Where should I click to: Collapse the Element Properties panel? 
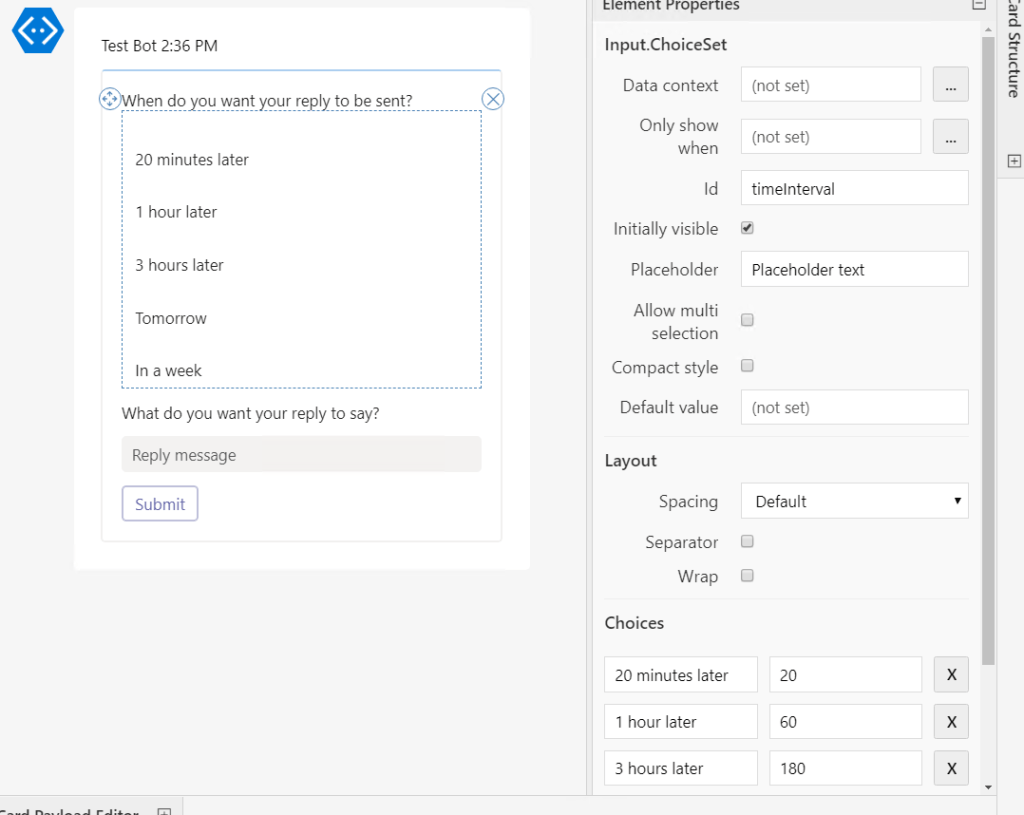tap(978, 5)
